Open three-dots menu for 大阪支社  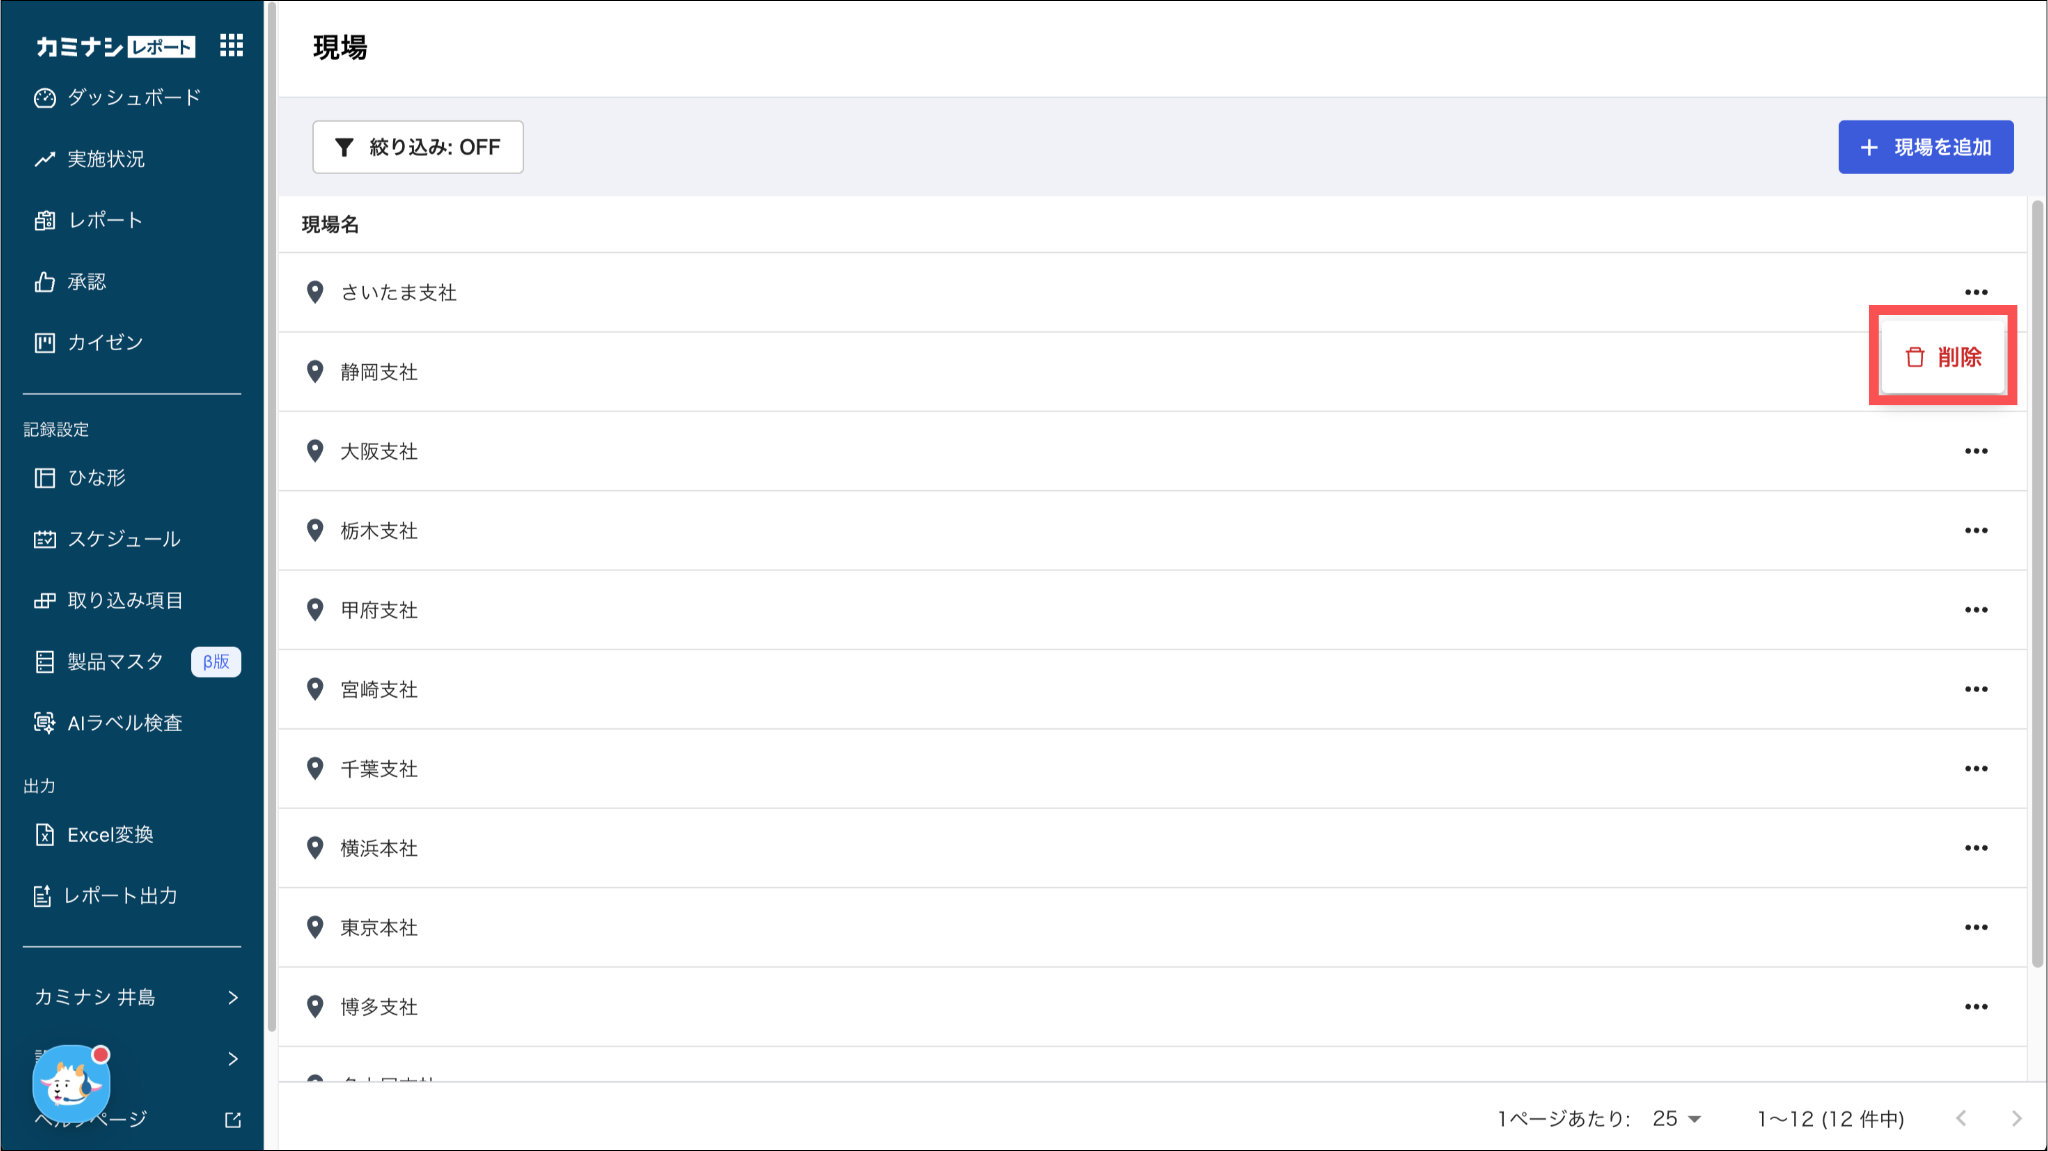[x=1975, y=451]
